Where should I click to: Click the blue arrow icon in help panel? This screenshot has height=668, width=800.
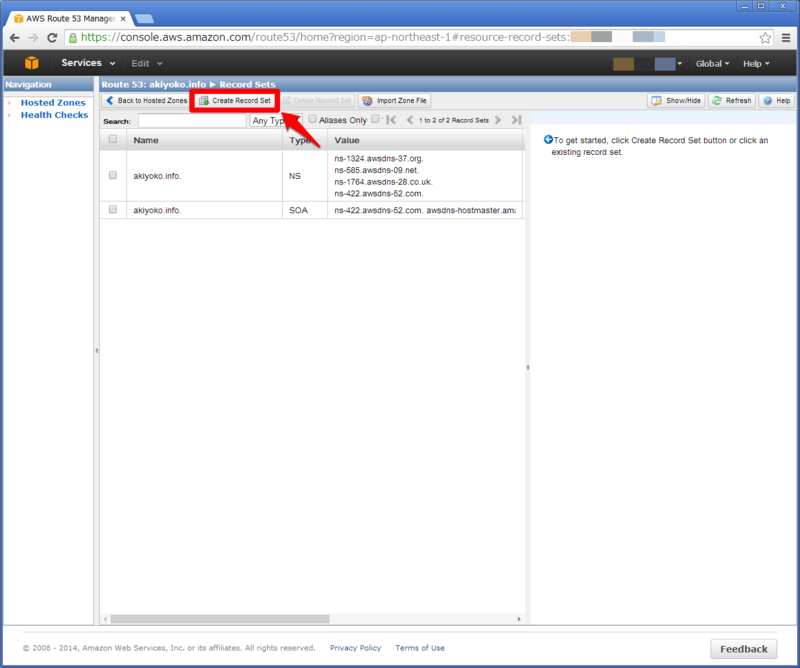point(548,139)
